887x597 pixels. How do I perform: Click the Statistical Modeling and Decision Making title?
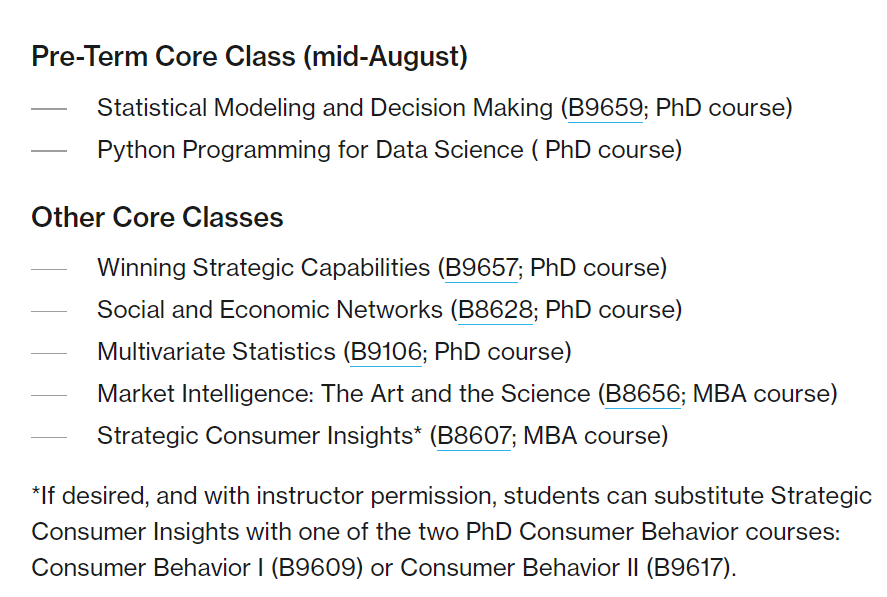pos(325,108)
